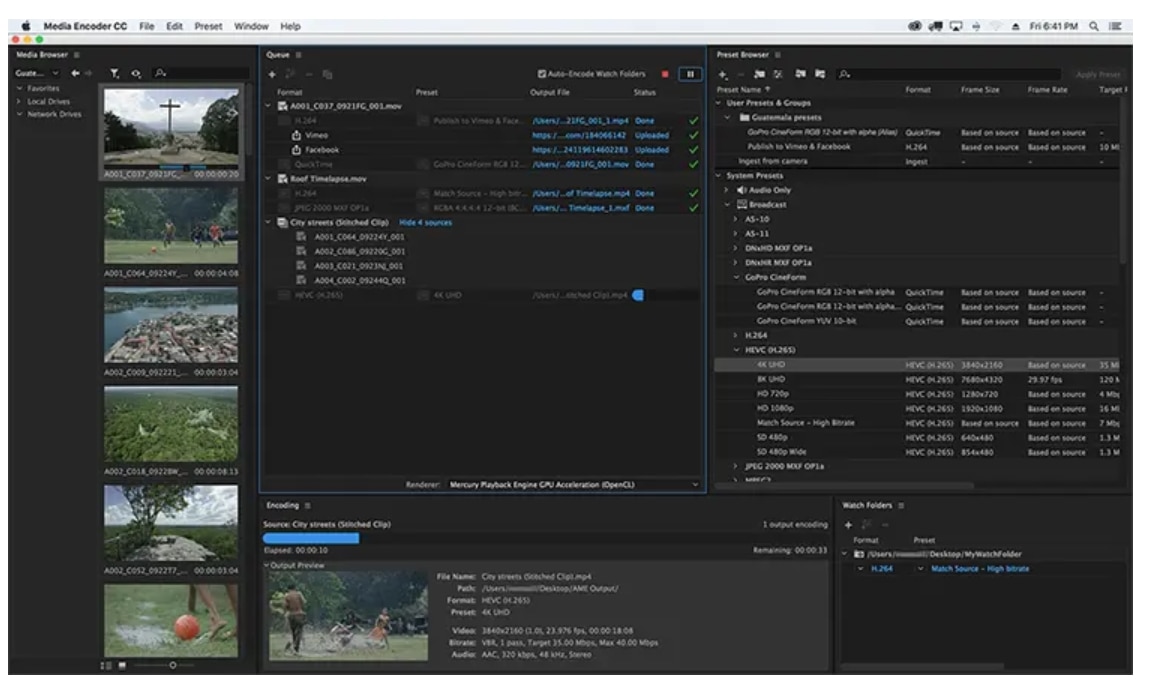Click the Apply Preset button
The image size is (1150, 690).
(1097, 75)
